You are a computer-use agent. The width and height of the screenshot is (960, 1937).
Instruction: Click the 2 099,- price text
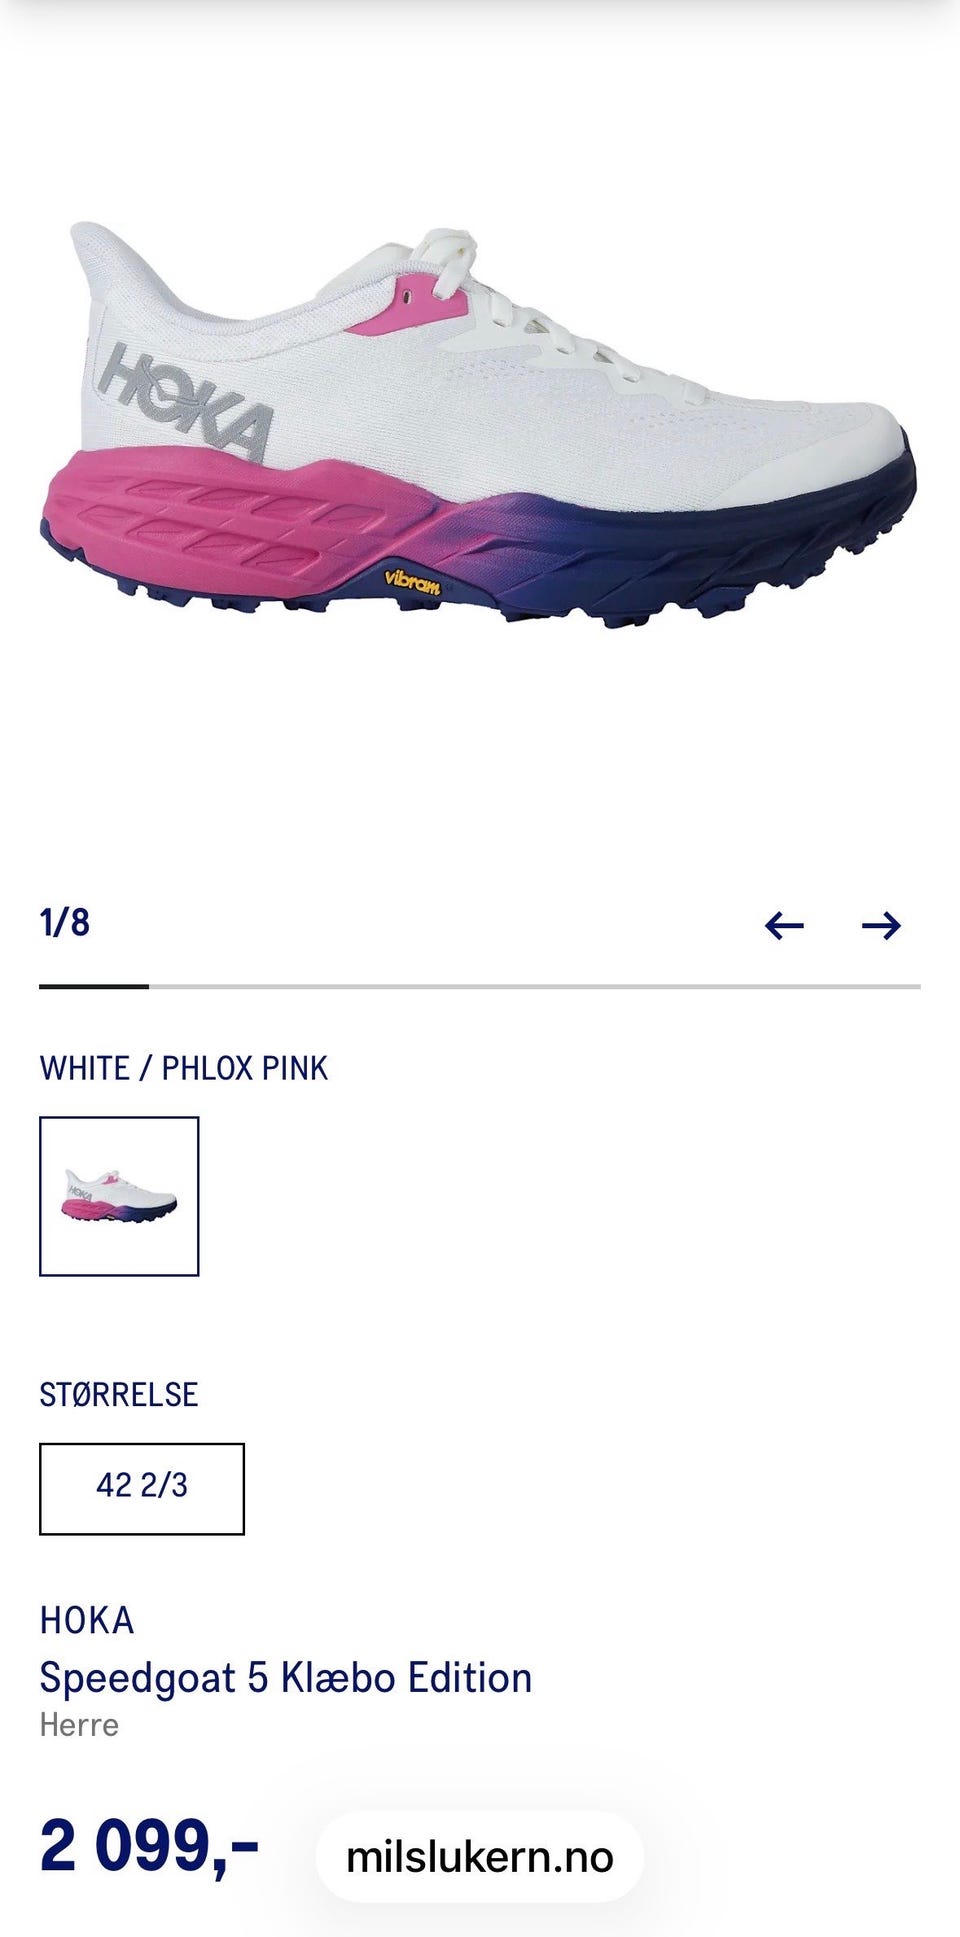point(149,1846)
